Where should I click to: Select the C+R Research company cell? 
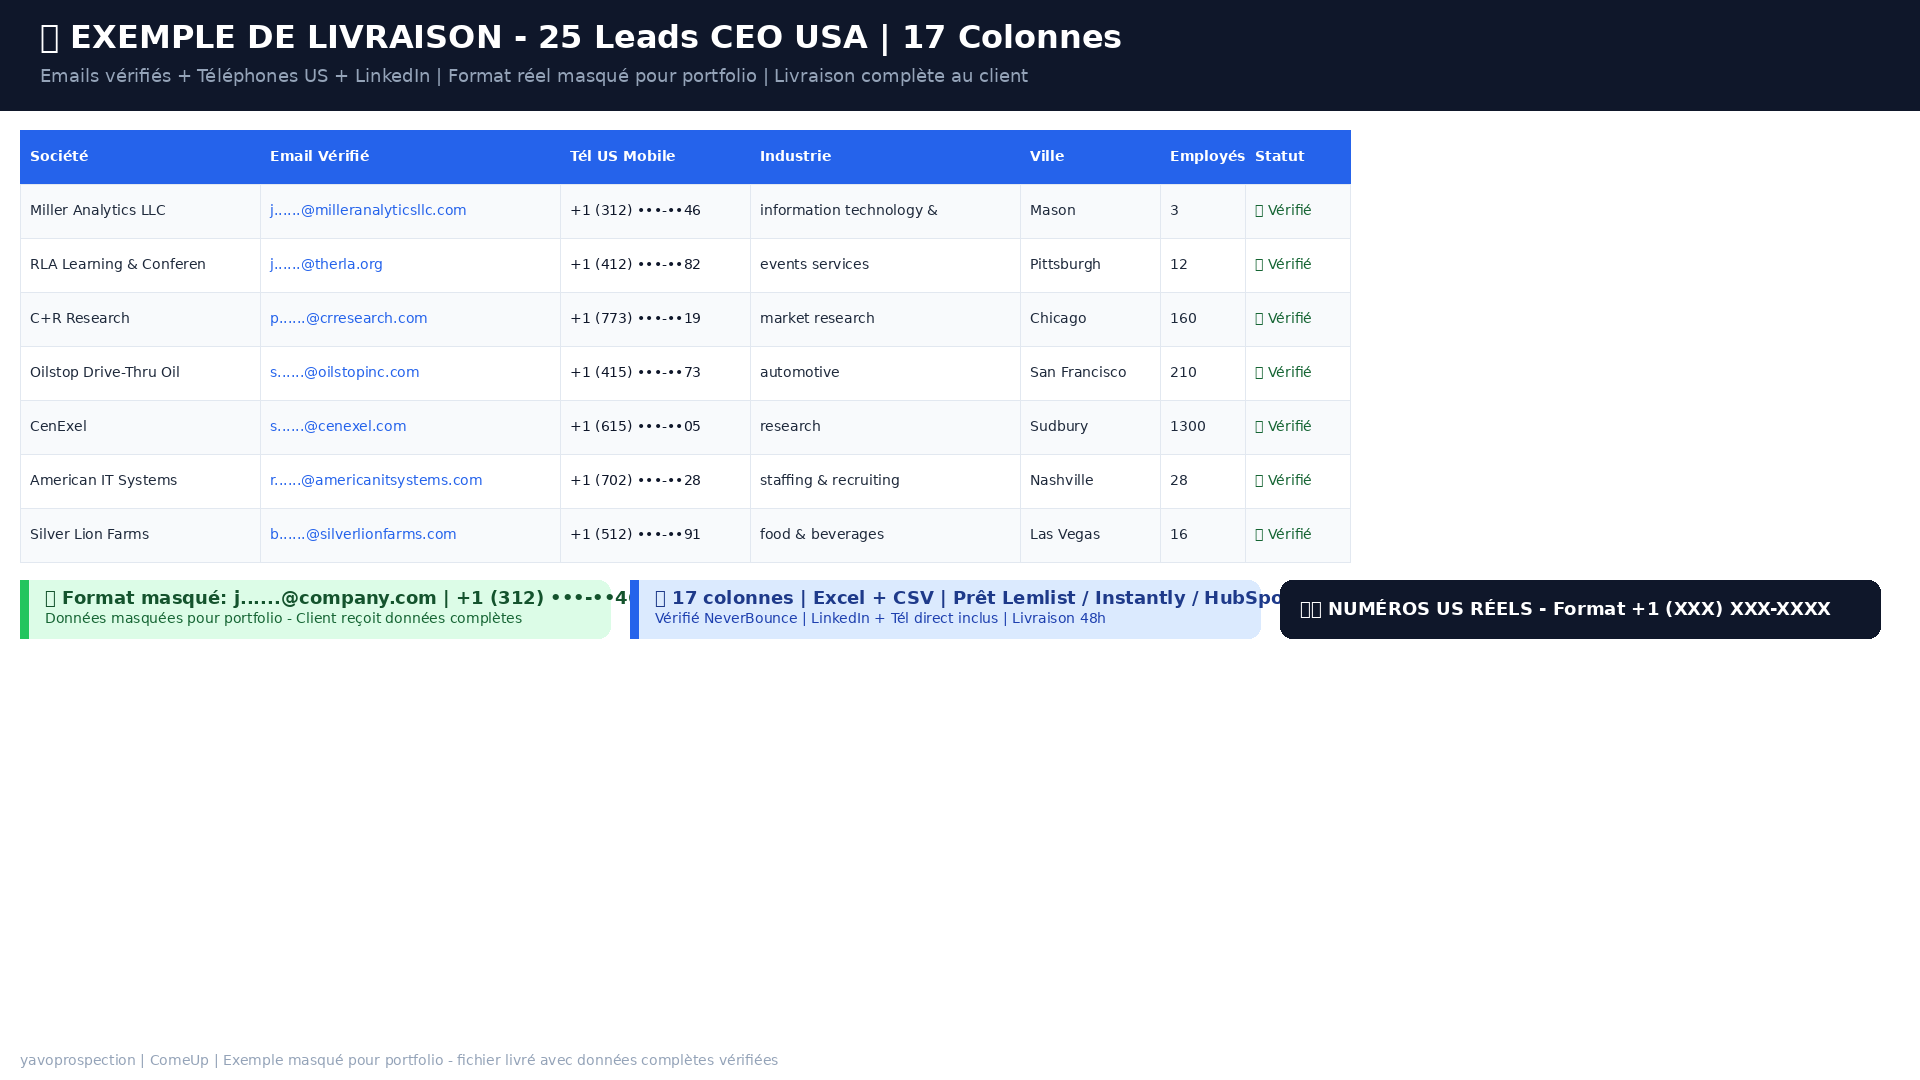tap(140, 319)
